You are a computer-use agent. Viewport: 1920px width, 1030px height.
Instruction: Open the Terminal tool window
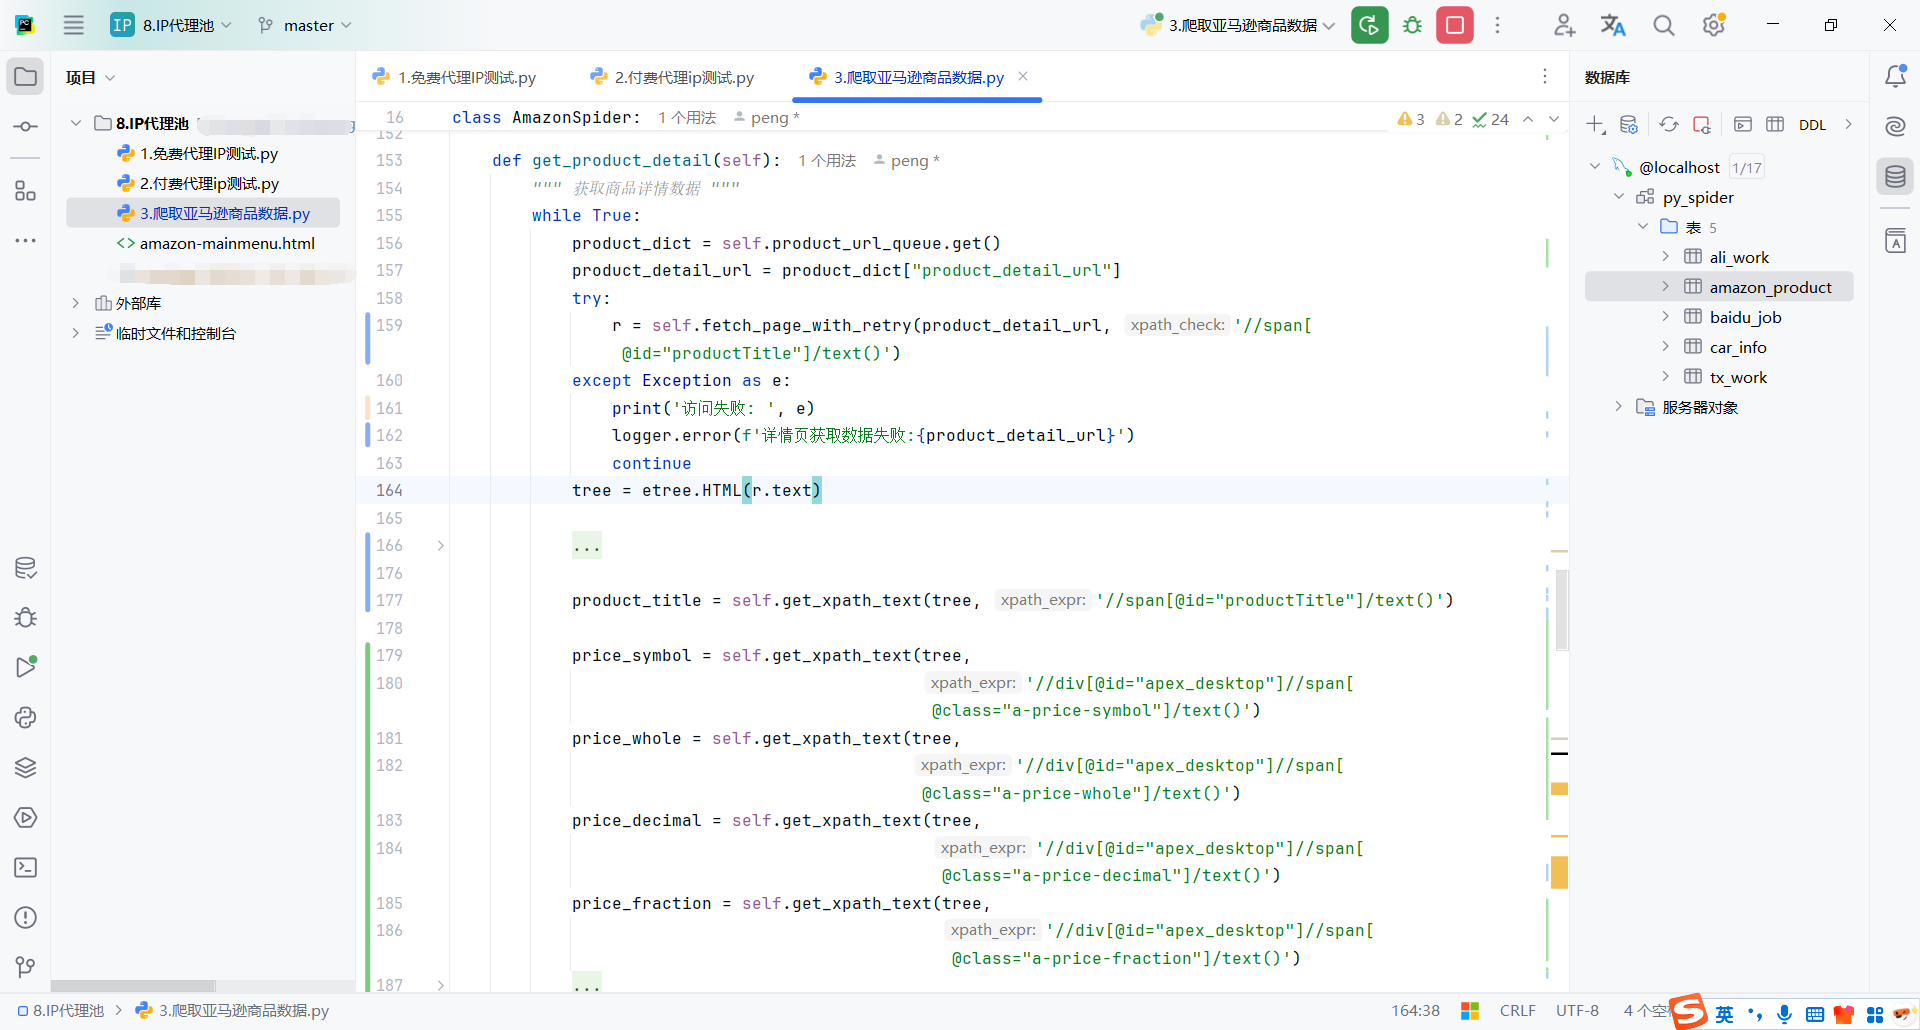[25, 867]
